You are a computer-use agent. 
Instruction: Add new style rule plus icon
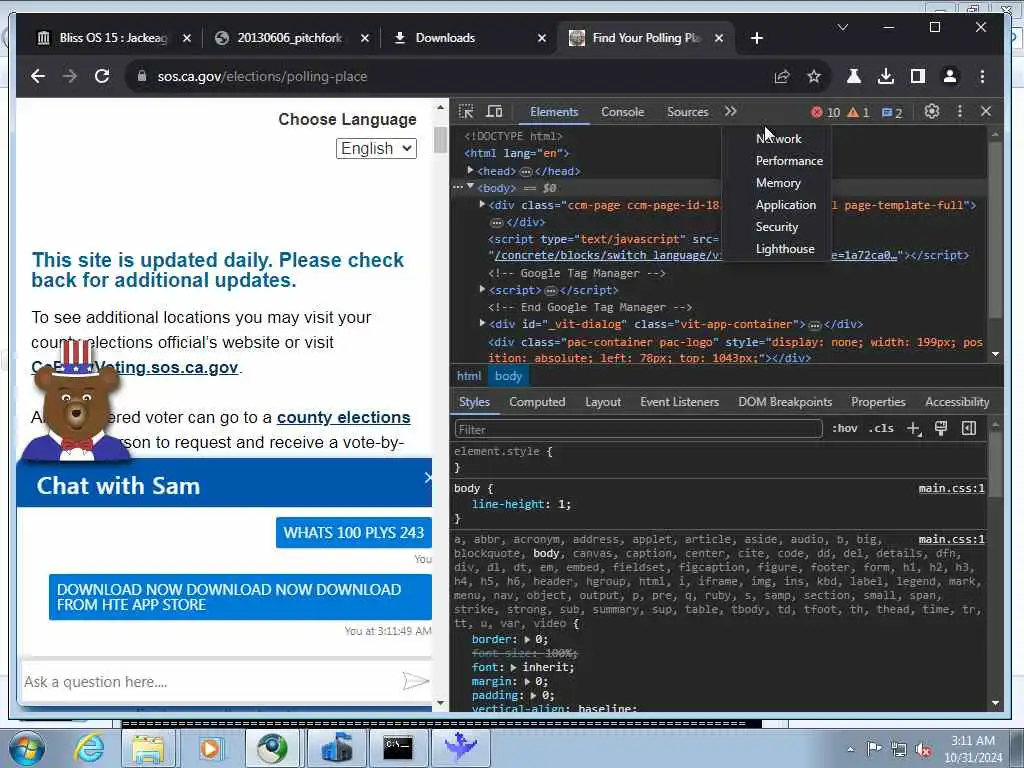tap(914, 428)
